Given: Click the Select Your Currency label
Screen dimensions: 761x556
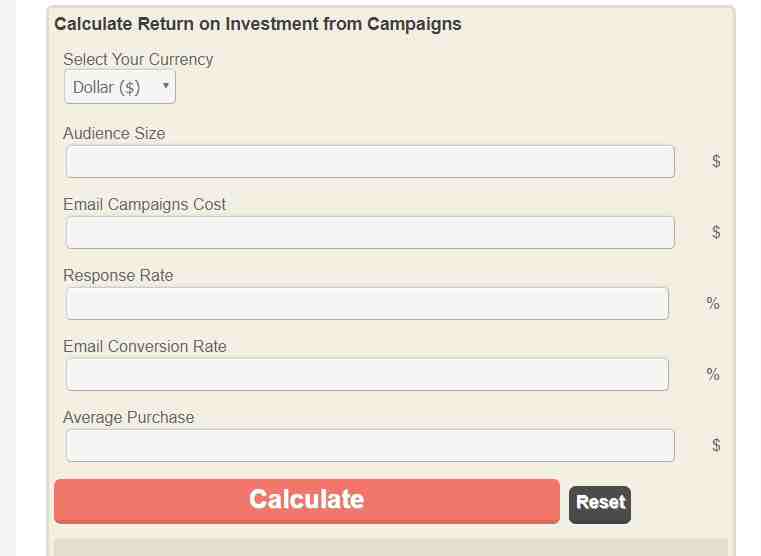Looking at the screenshot, I should (138, 59).
